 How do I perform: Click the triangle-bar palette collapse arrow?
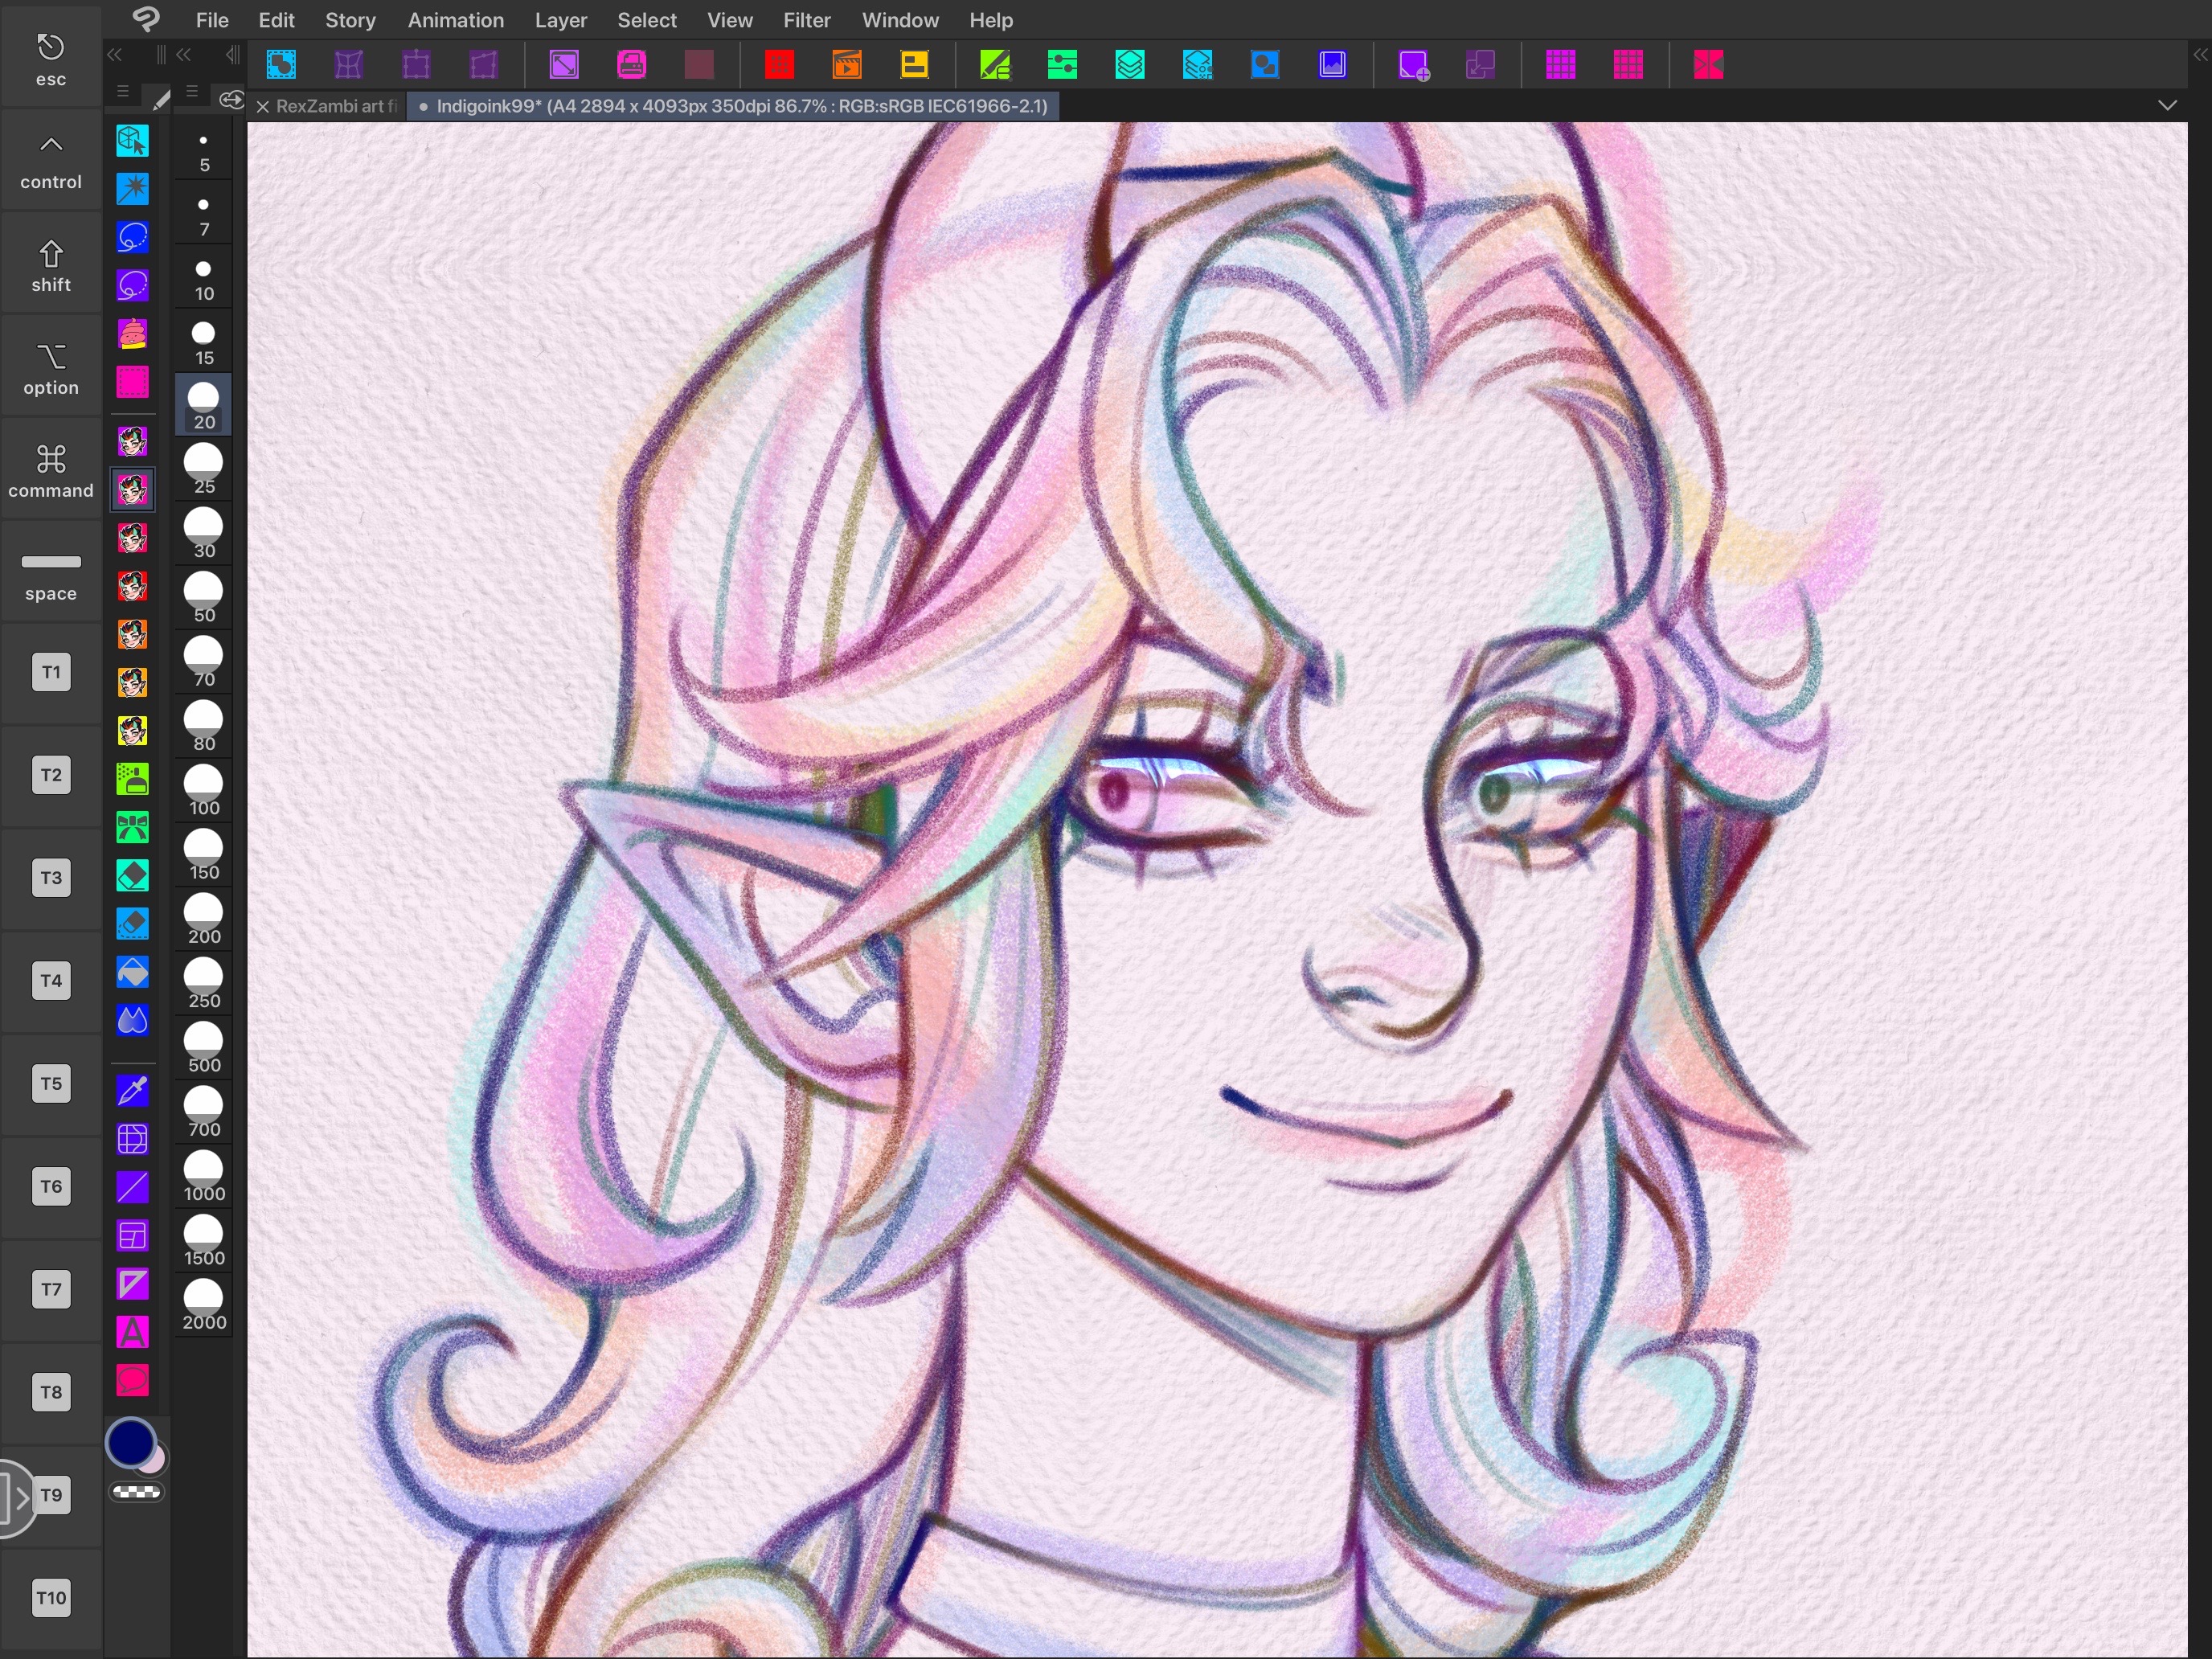(233, 55)
